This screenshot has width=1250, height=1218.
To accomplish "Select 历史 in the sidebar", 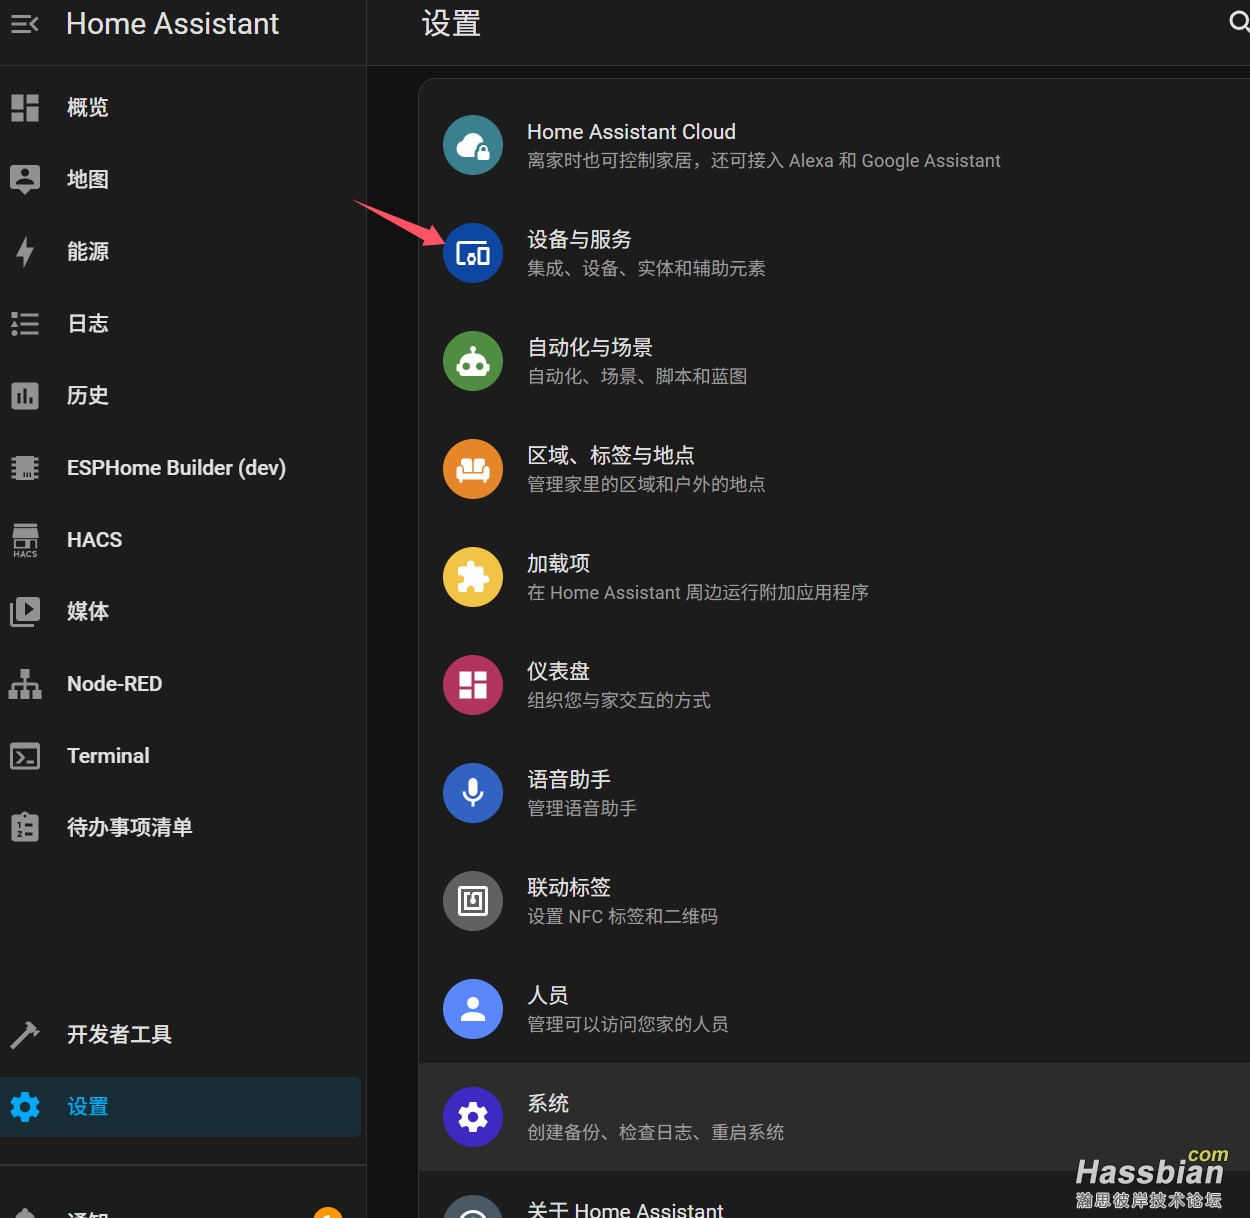I will tap(181, 395).
